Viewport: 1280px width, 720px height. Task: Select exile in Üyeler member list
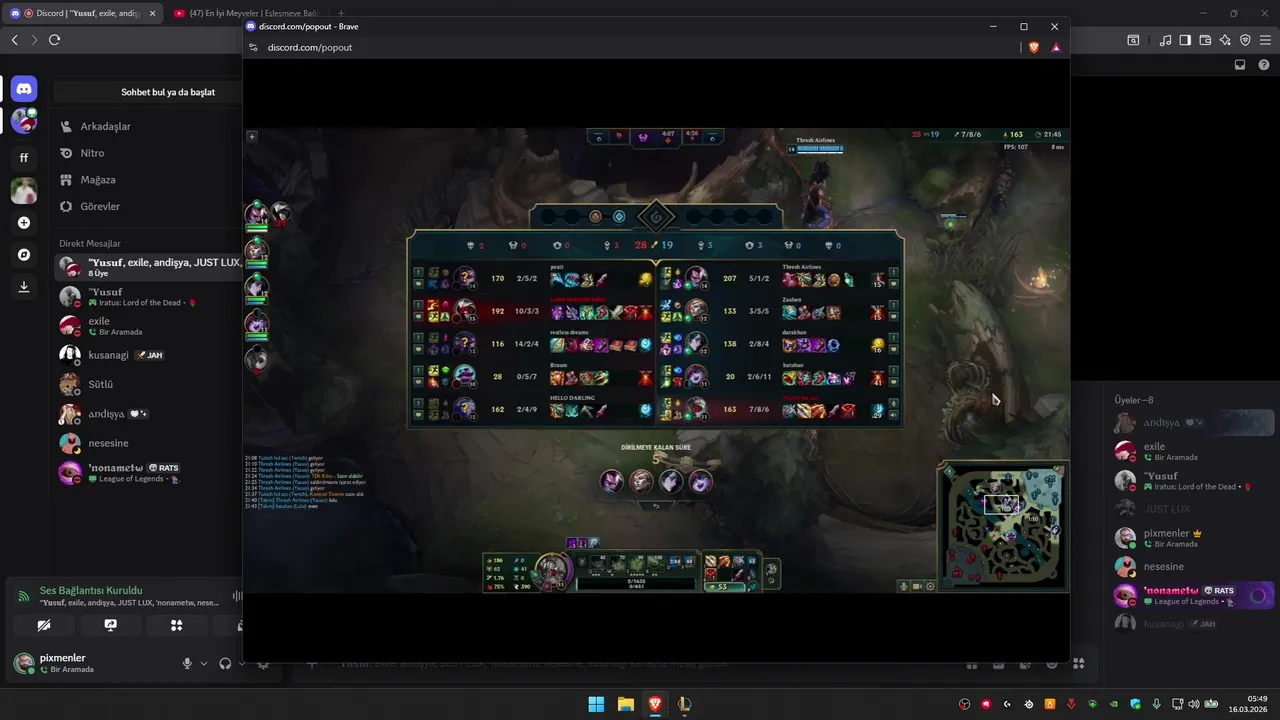pos(1193,451)
